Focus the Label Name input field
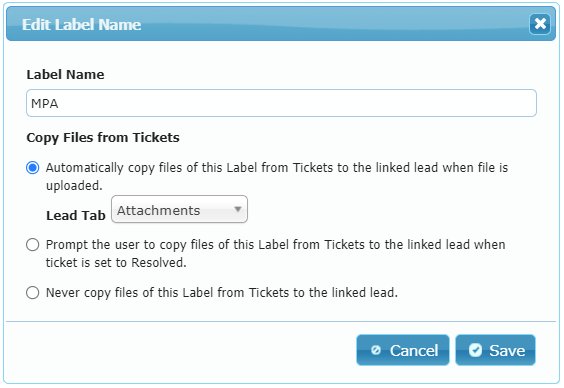Screen dimensions: 564x388 [281, 103]
